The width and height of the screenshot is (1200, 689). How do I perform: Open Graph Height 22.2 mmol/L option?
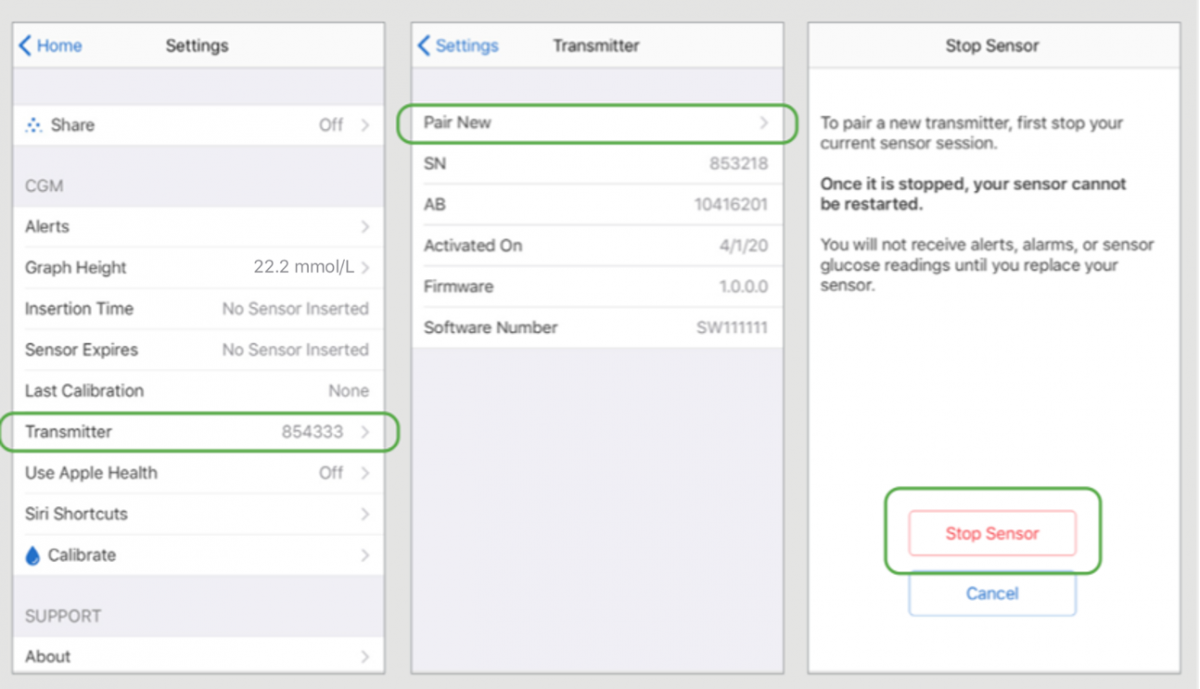point(198,268)
